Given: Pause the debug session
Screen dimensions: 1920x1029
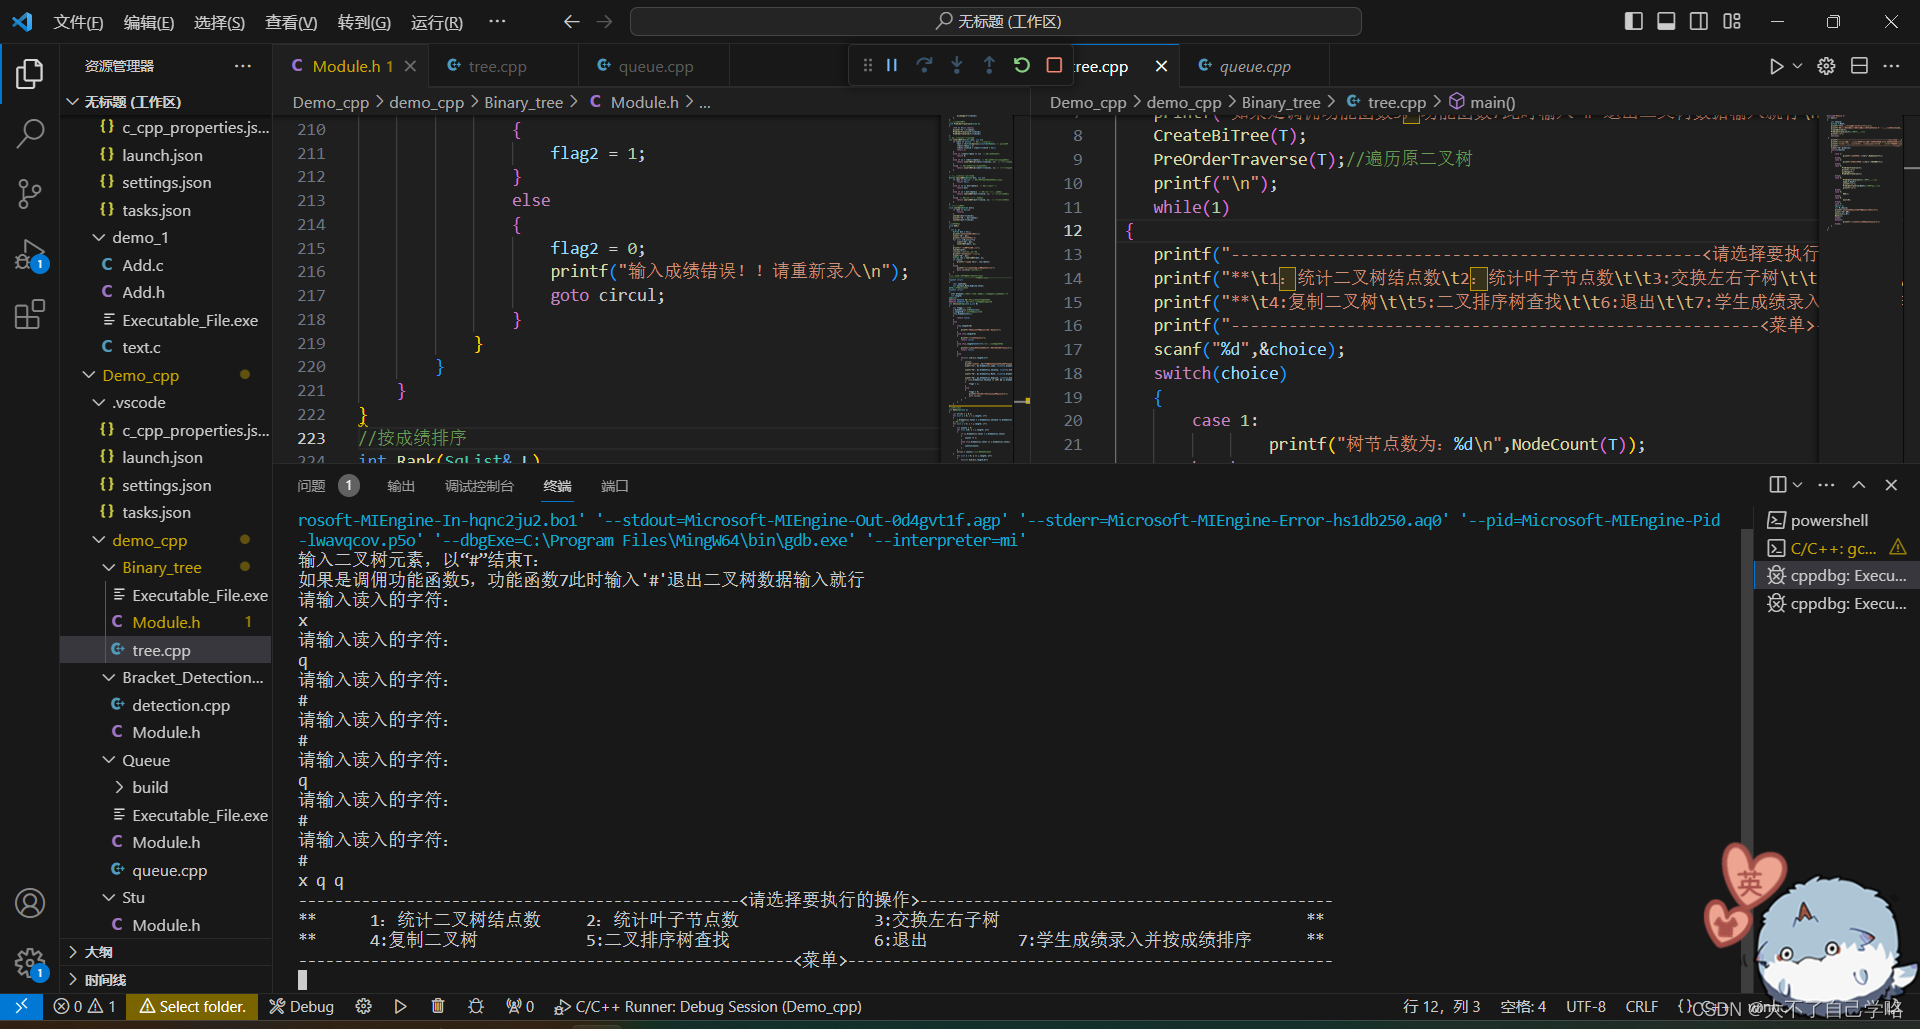Looking at the screenshot, I should [892, 65].
